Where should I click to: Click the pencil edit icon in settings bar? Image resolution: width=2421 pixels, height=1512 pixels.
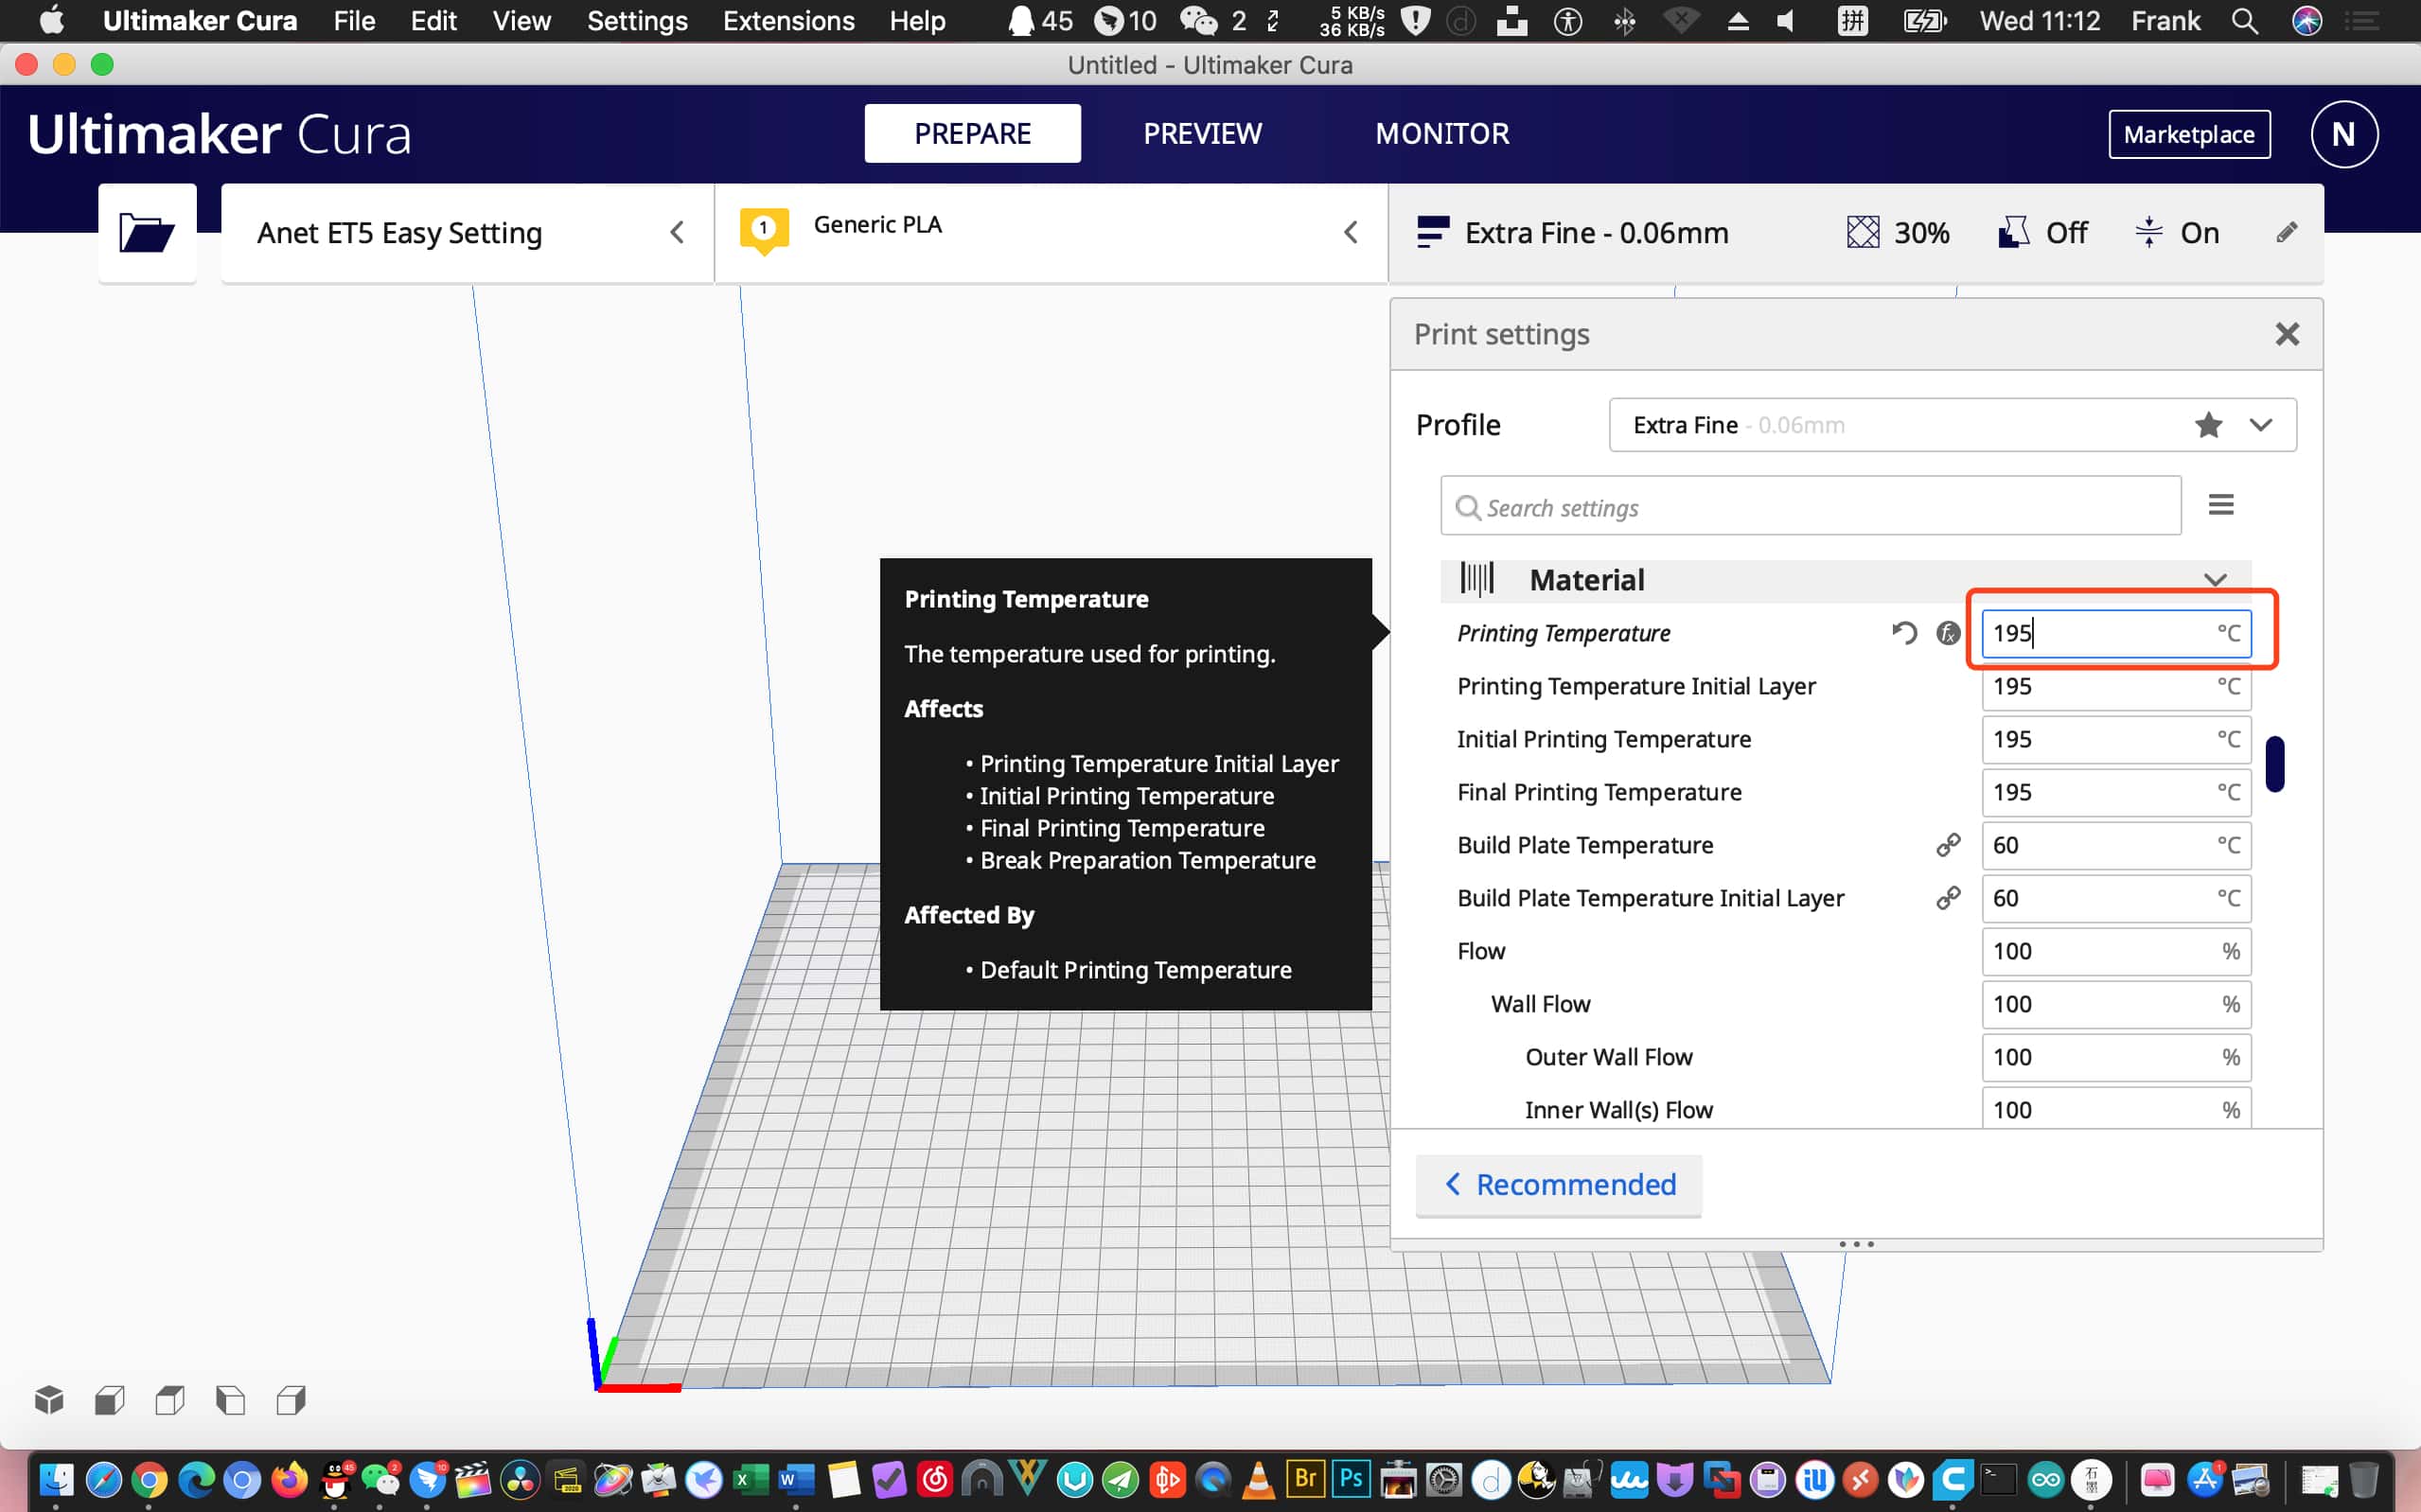click(x=2286, y=233)
